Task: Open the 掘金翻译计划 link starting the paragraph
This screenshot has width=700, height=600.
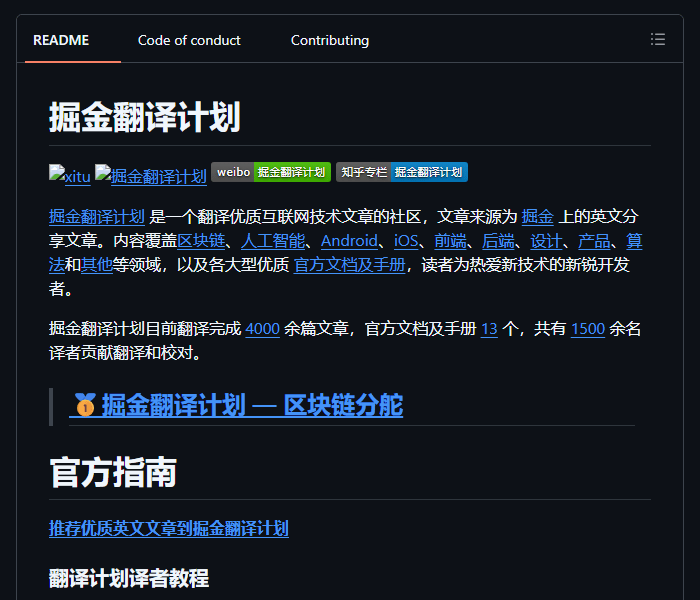Action: (97, 217)
